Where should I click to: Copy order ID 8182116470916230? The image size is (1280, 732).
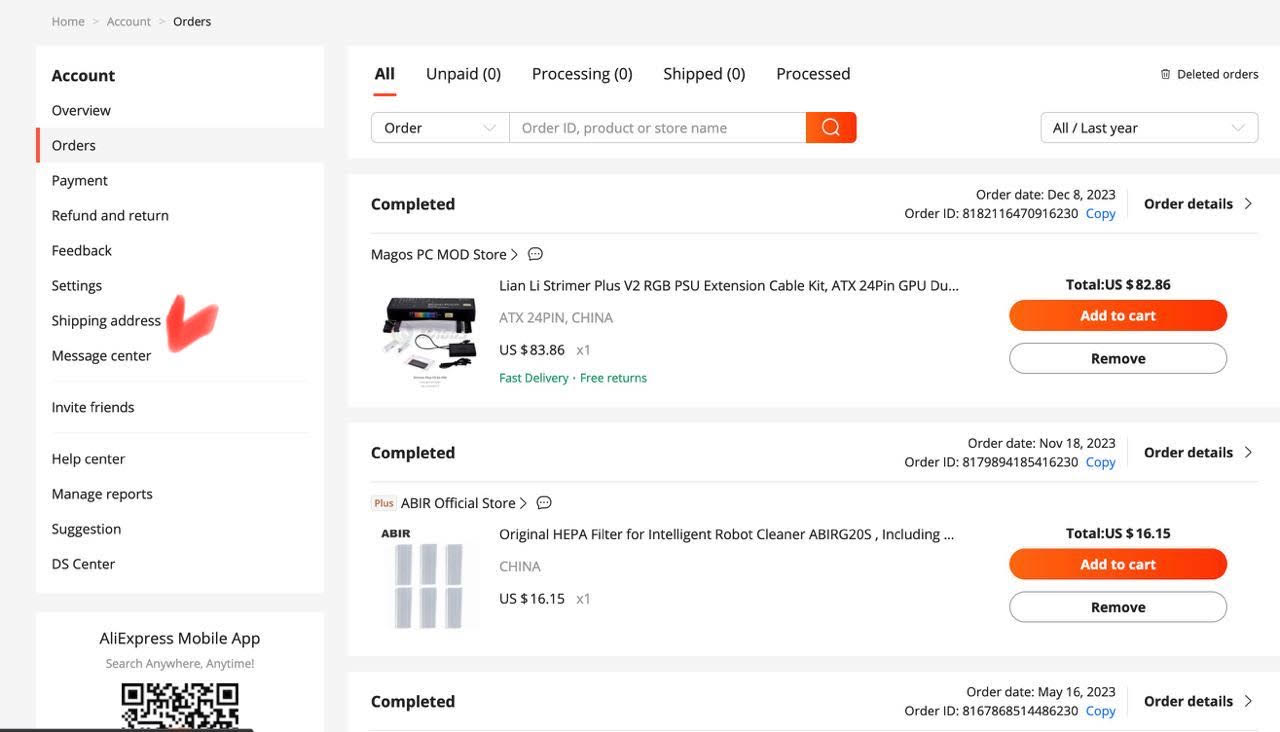[x=1100, y=213]
